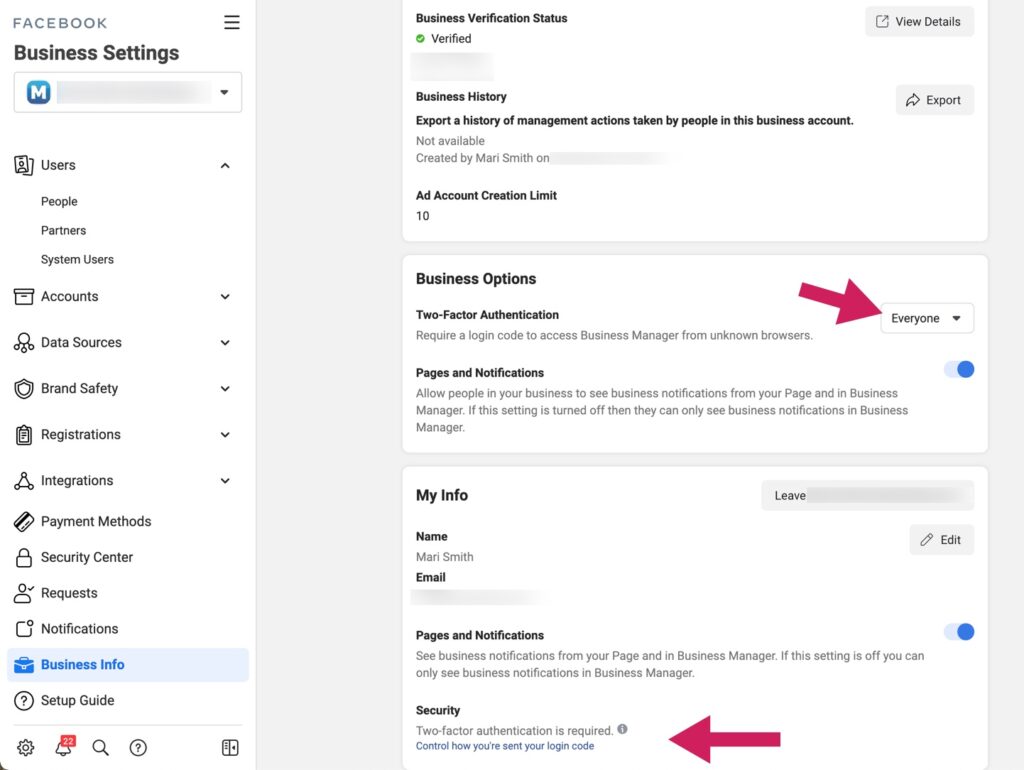Click the Edit button in My Info

point(941,539)
